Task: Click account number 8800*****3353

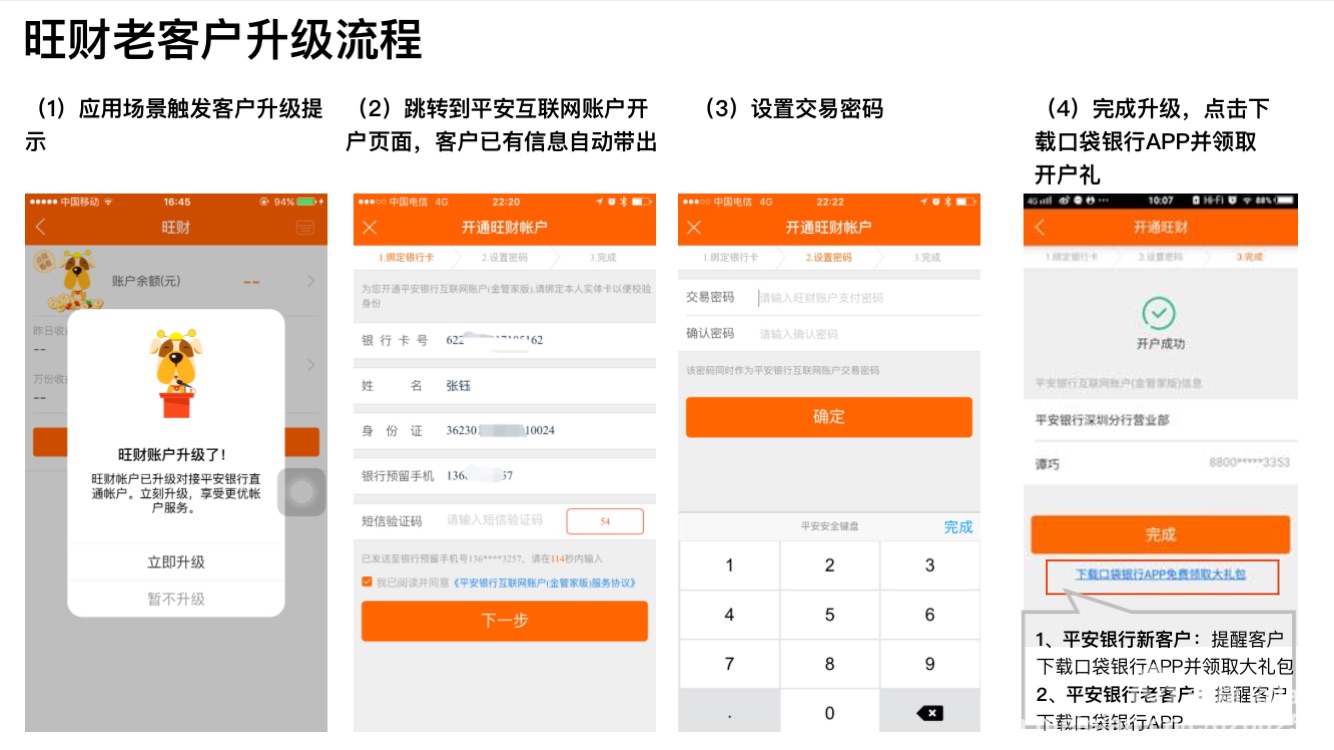Action: (1248, 463)
